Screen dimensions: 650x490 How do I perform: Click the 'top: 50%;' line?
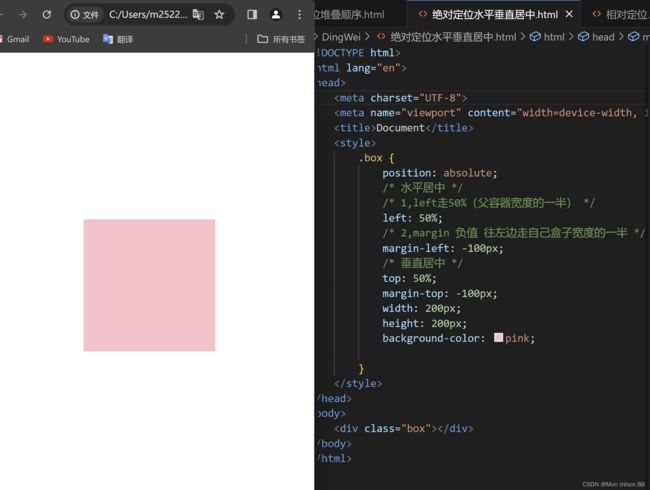(409, 278)
